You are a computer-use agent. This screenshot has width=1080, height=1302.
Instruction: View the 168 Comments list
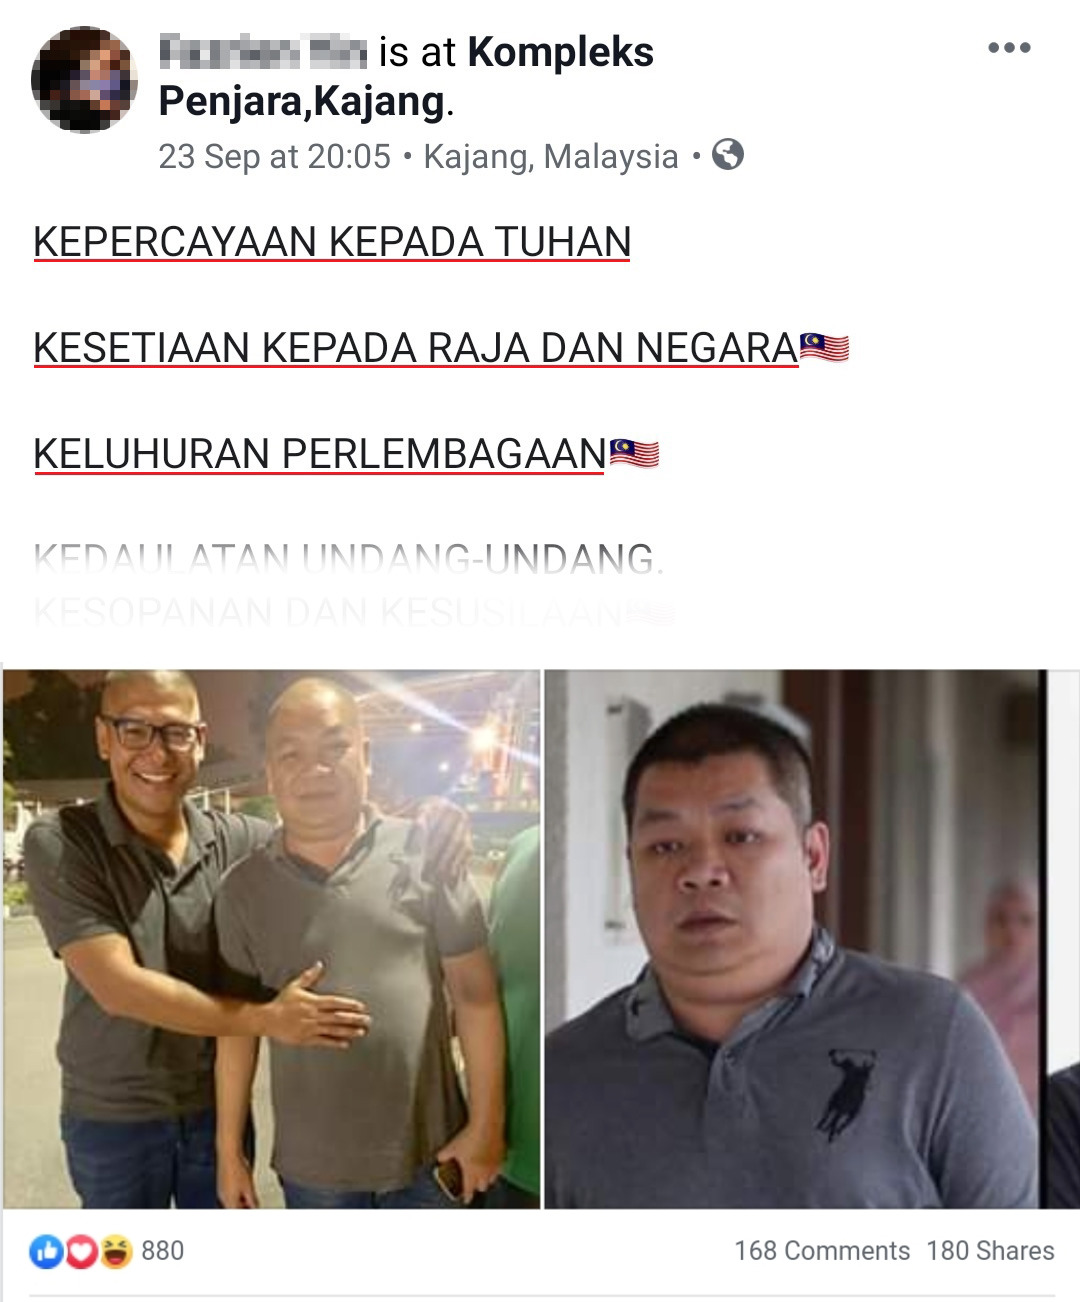[822, 1251]
